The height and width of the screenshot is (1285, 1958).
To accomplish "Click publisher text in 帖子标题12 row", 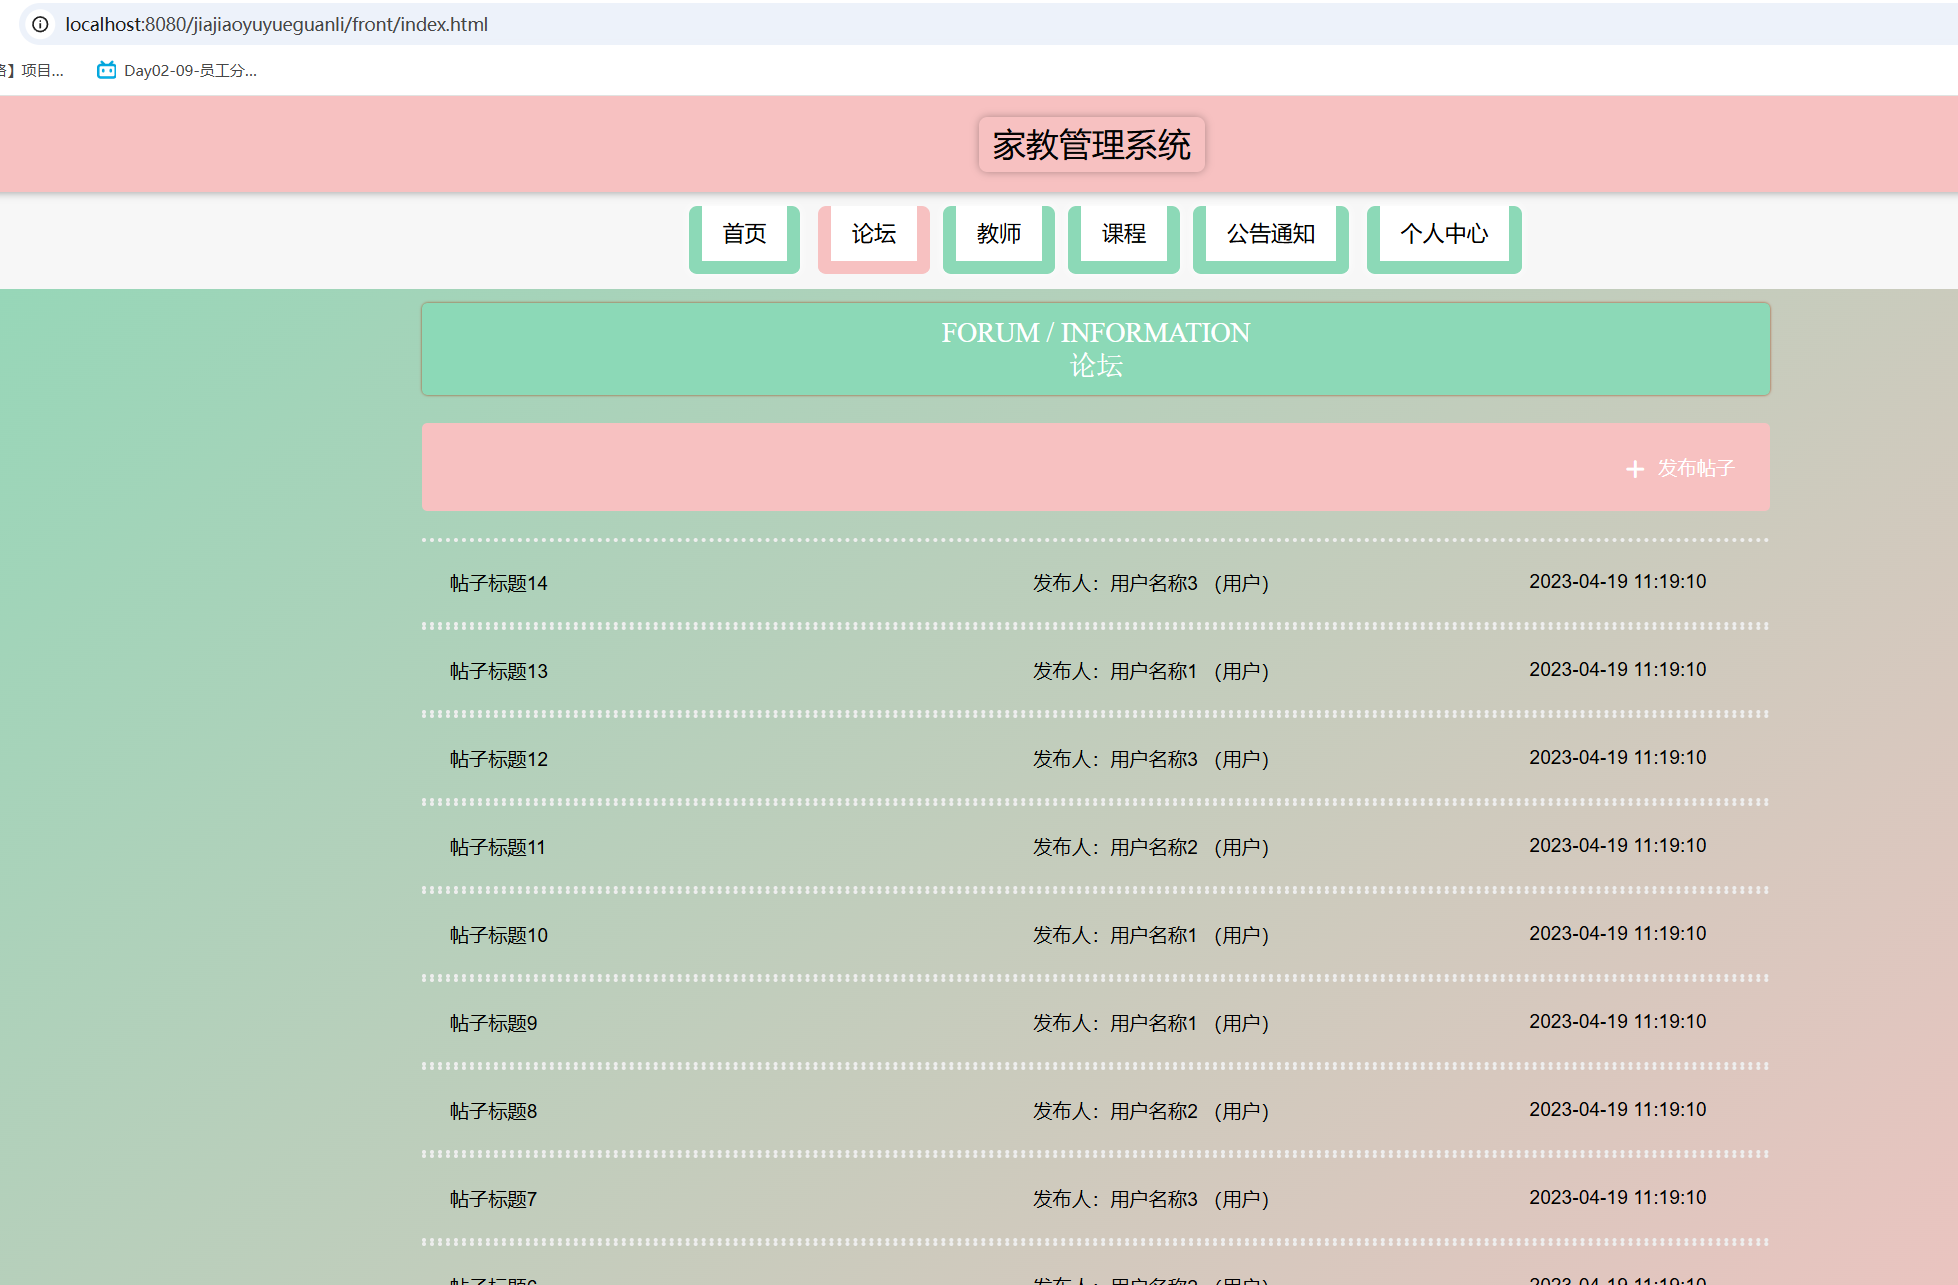I will pos(1151,759).
